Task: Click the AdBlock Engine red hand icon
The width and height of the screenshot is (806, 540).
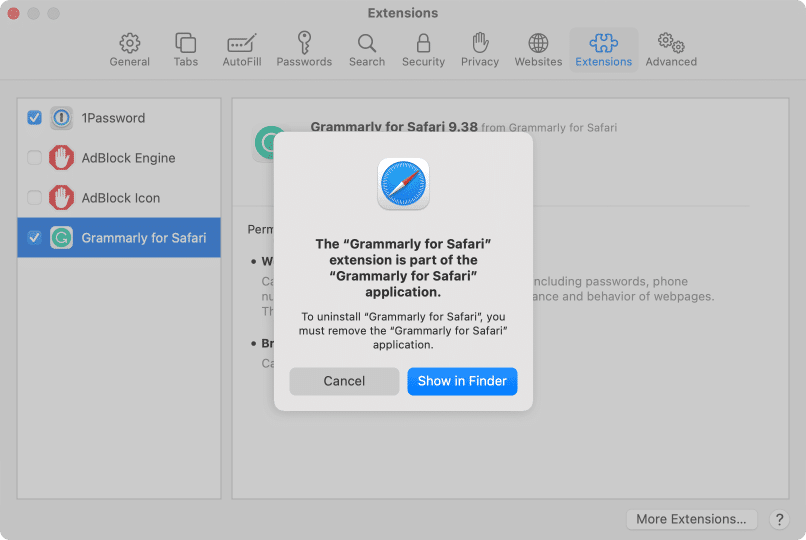Action: click(x=61, y=158)
